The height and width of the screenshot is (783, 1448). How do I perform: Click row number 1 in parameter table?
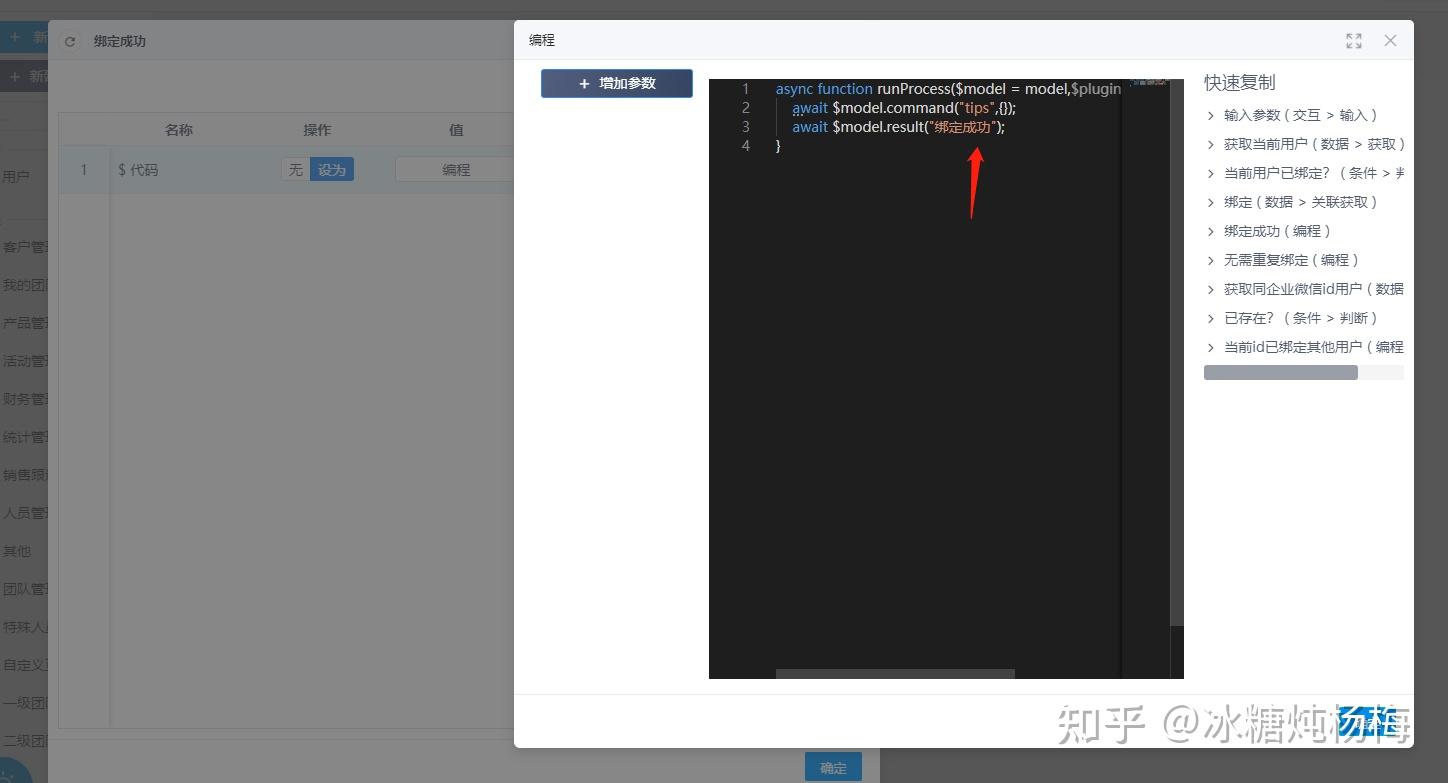(x=84, y=170)
